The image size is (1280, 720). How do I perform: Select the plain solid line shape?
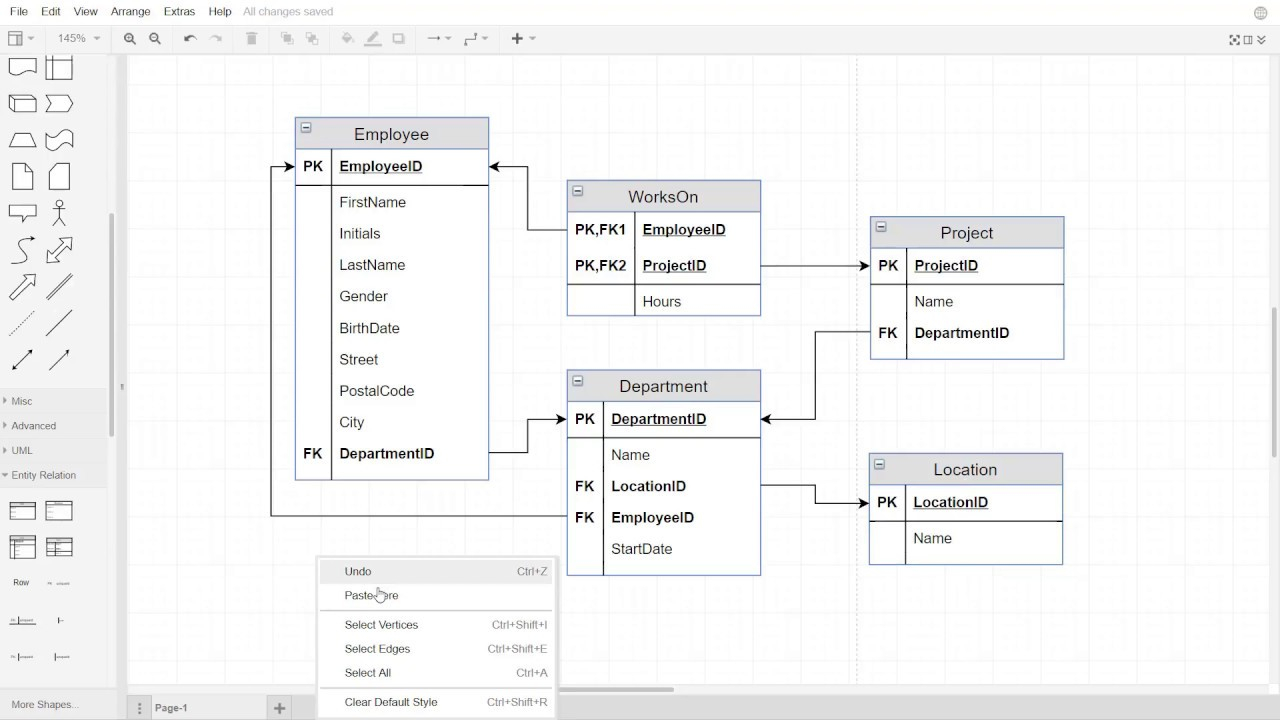click(x=59, y=323)
